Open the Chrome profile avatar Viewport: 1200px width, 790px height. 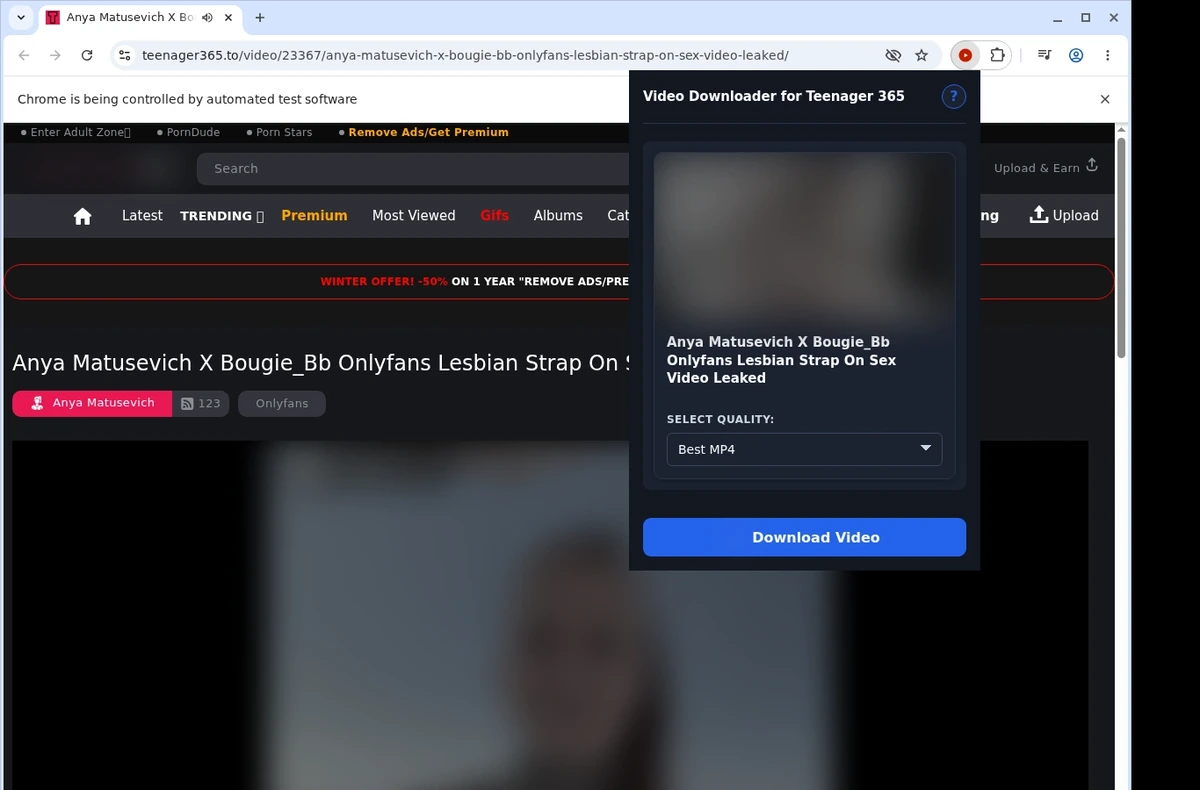point(1076,56)
